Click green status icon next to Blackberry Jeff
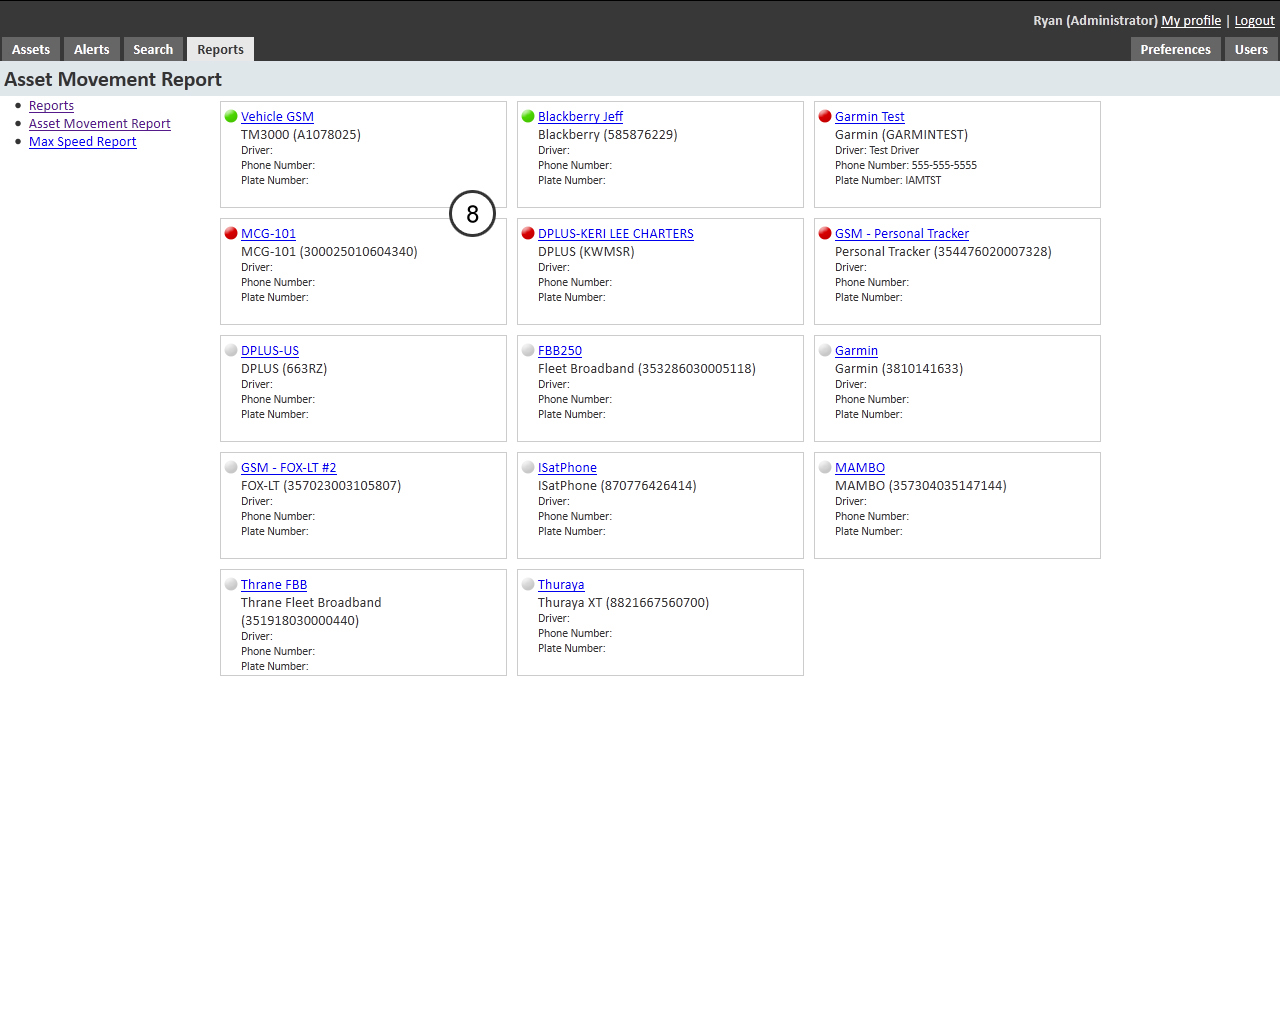This screenshot has height=1024, width=1280. pos(528,117)
